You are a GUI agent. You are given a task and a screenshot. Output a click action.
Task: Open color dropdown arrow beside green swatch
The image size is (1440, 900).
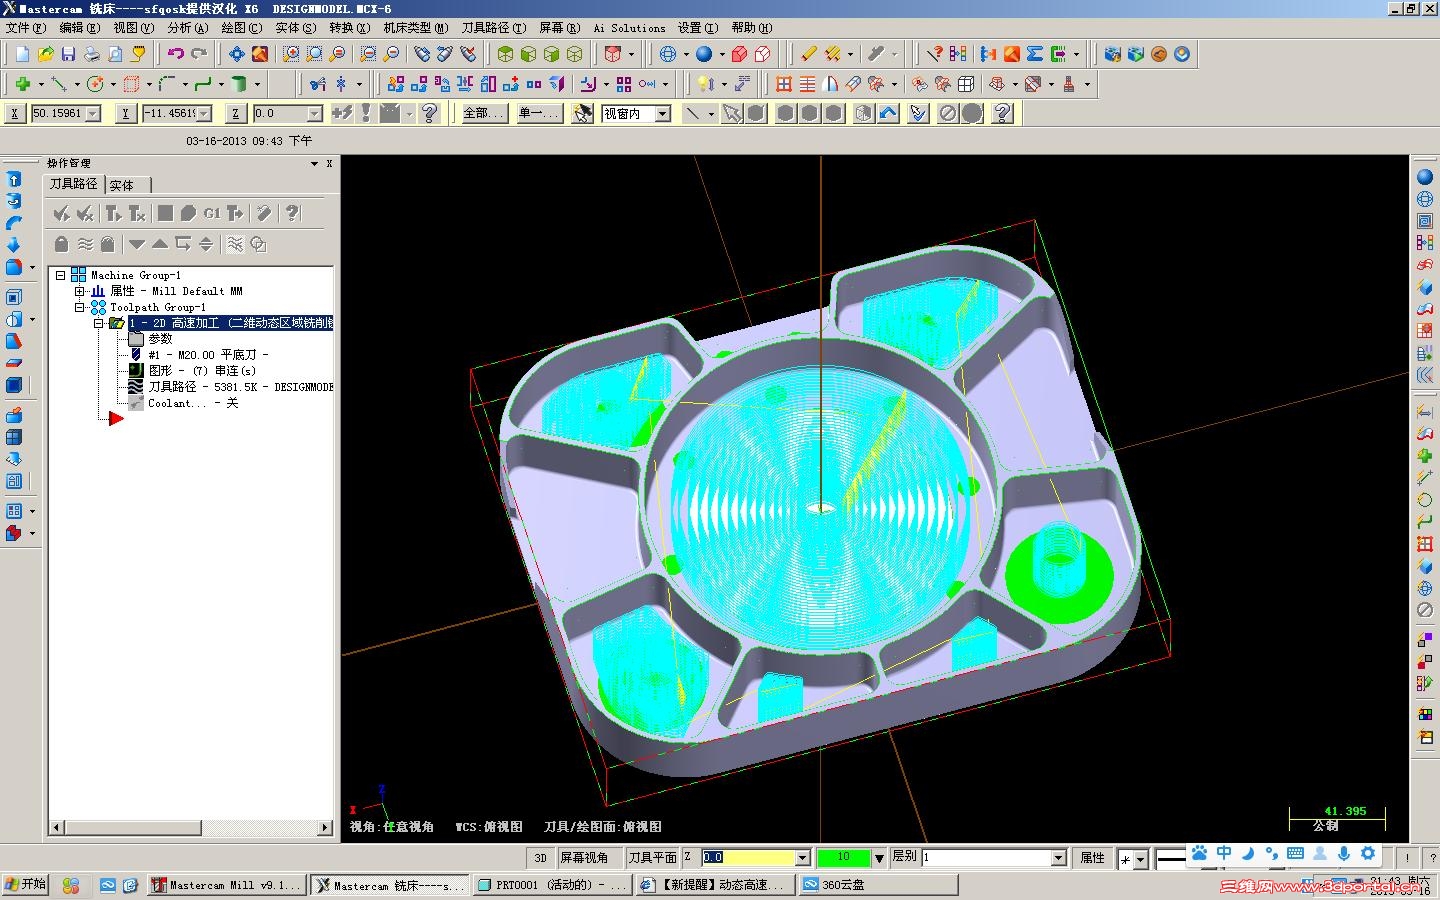tap(879, 858)
